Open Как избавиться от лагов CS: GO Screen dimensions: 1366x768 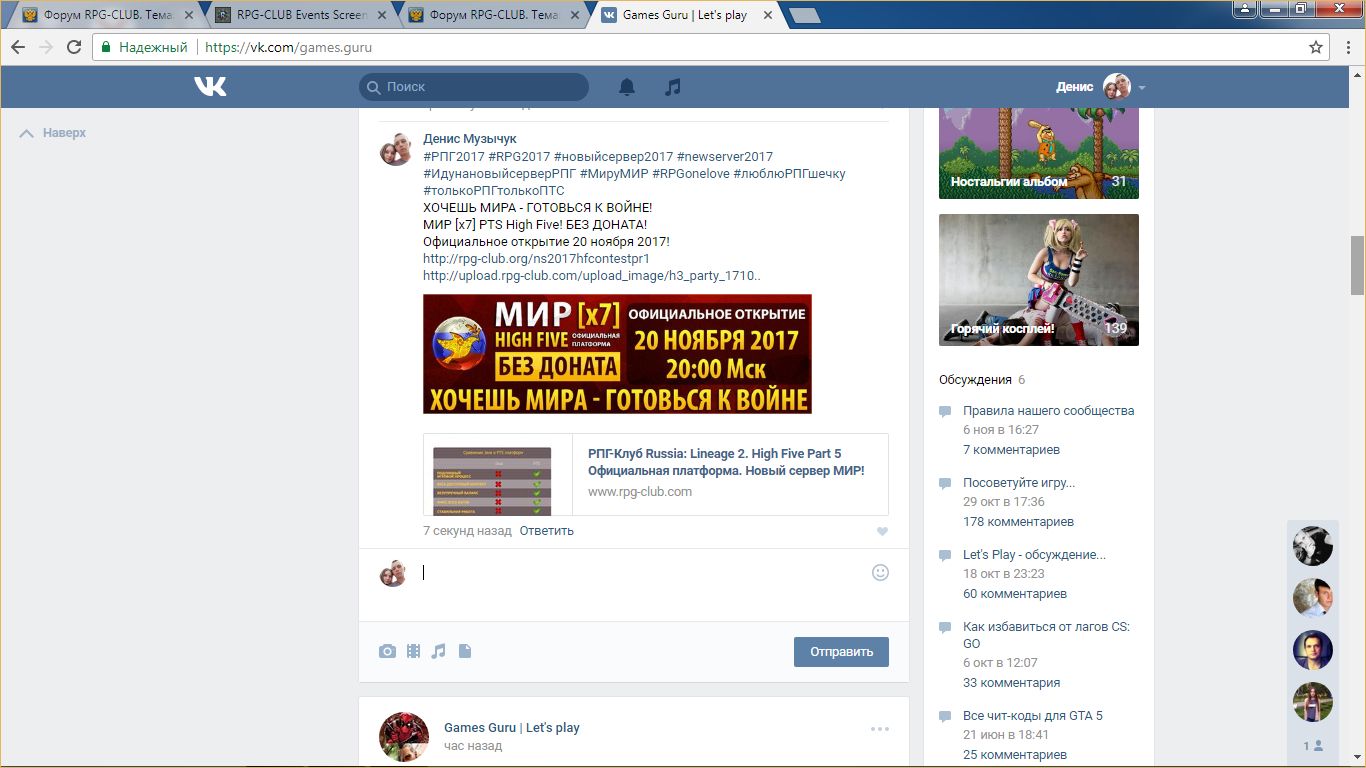[1046, 635]
